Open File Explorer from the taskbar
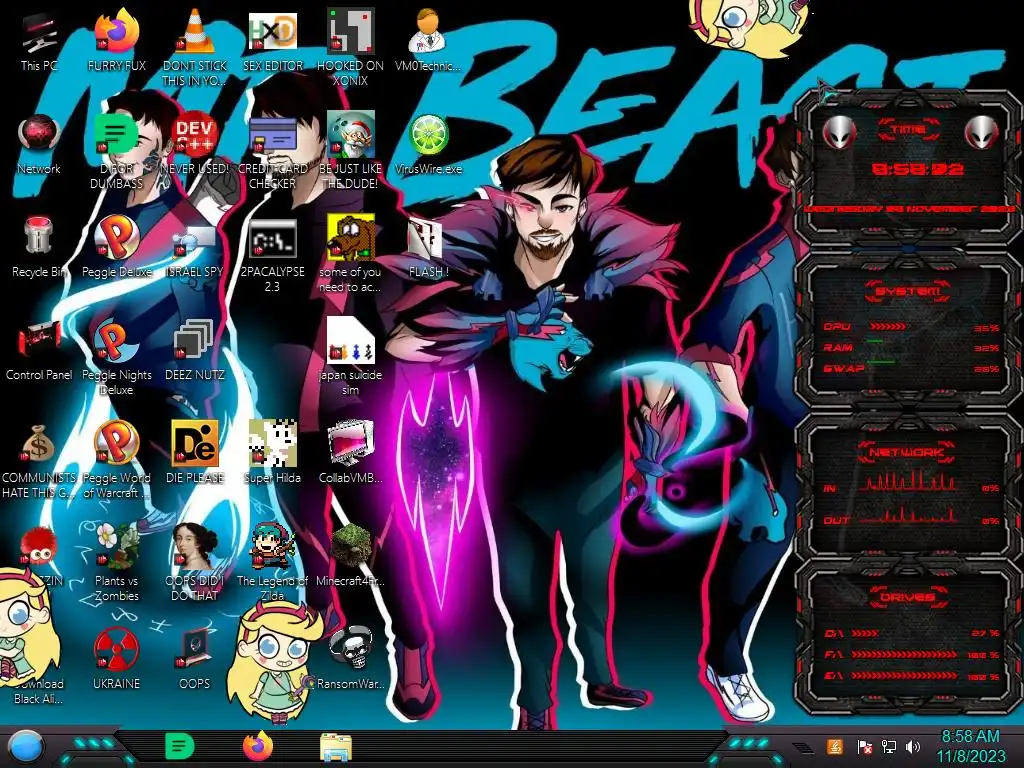Screen dimensions: 1024x768 pos(336,747)
